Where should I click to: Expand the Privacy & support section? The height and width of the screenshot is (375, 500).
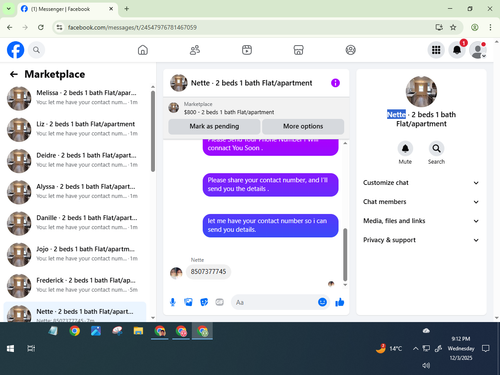pyautogui.click(x=421, y=240)
